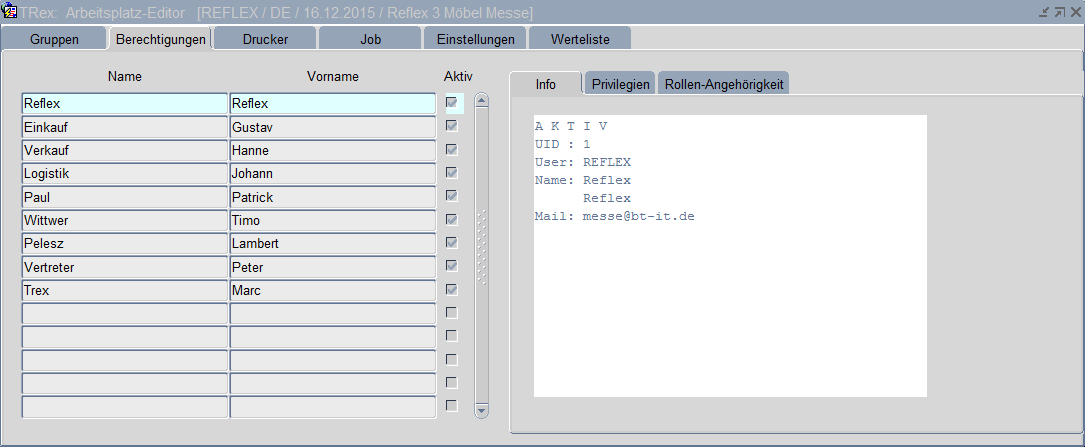
Task: Toggle the Aktiv checkbox for Einkauf Gustav
Action: click(x=452, y=126)
